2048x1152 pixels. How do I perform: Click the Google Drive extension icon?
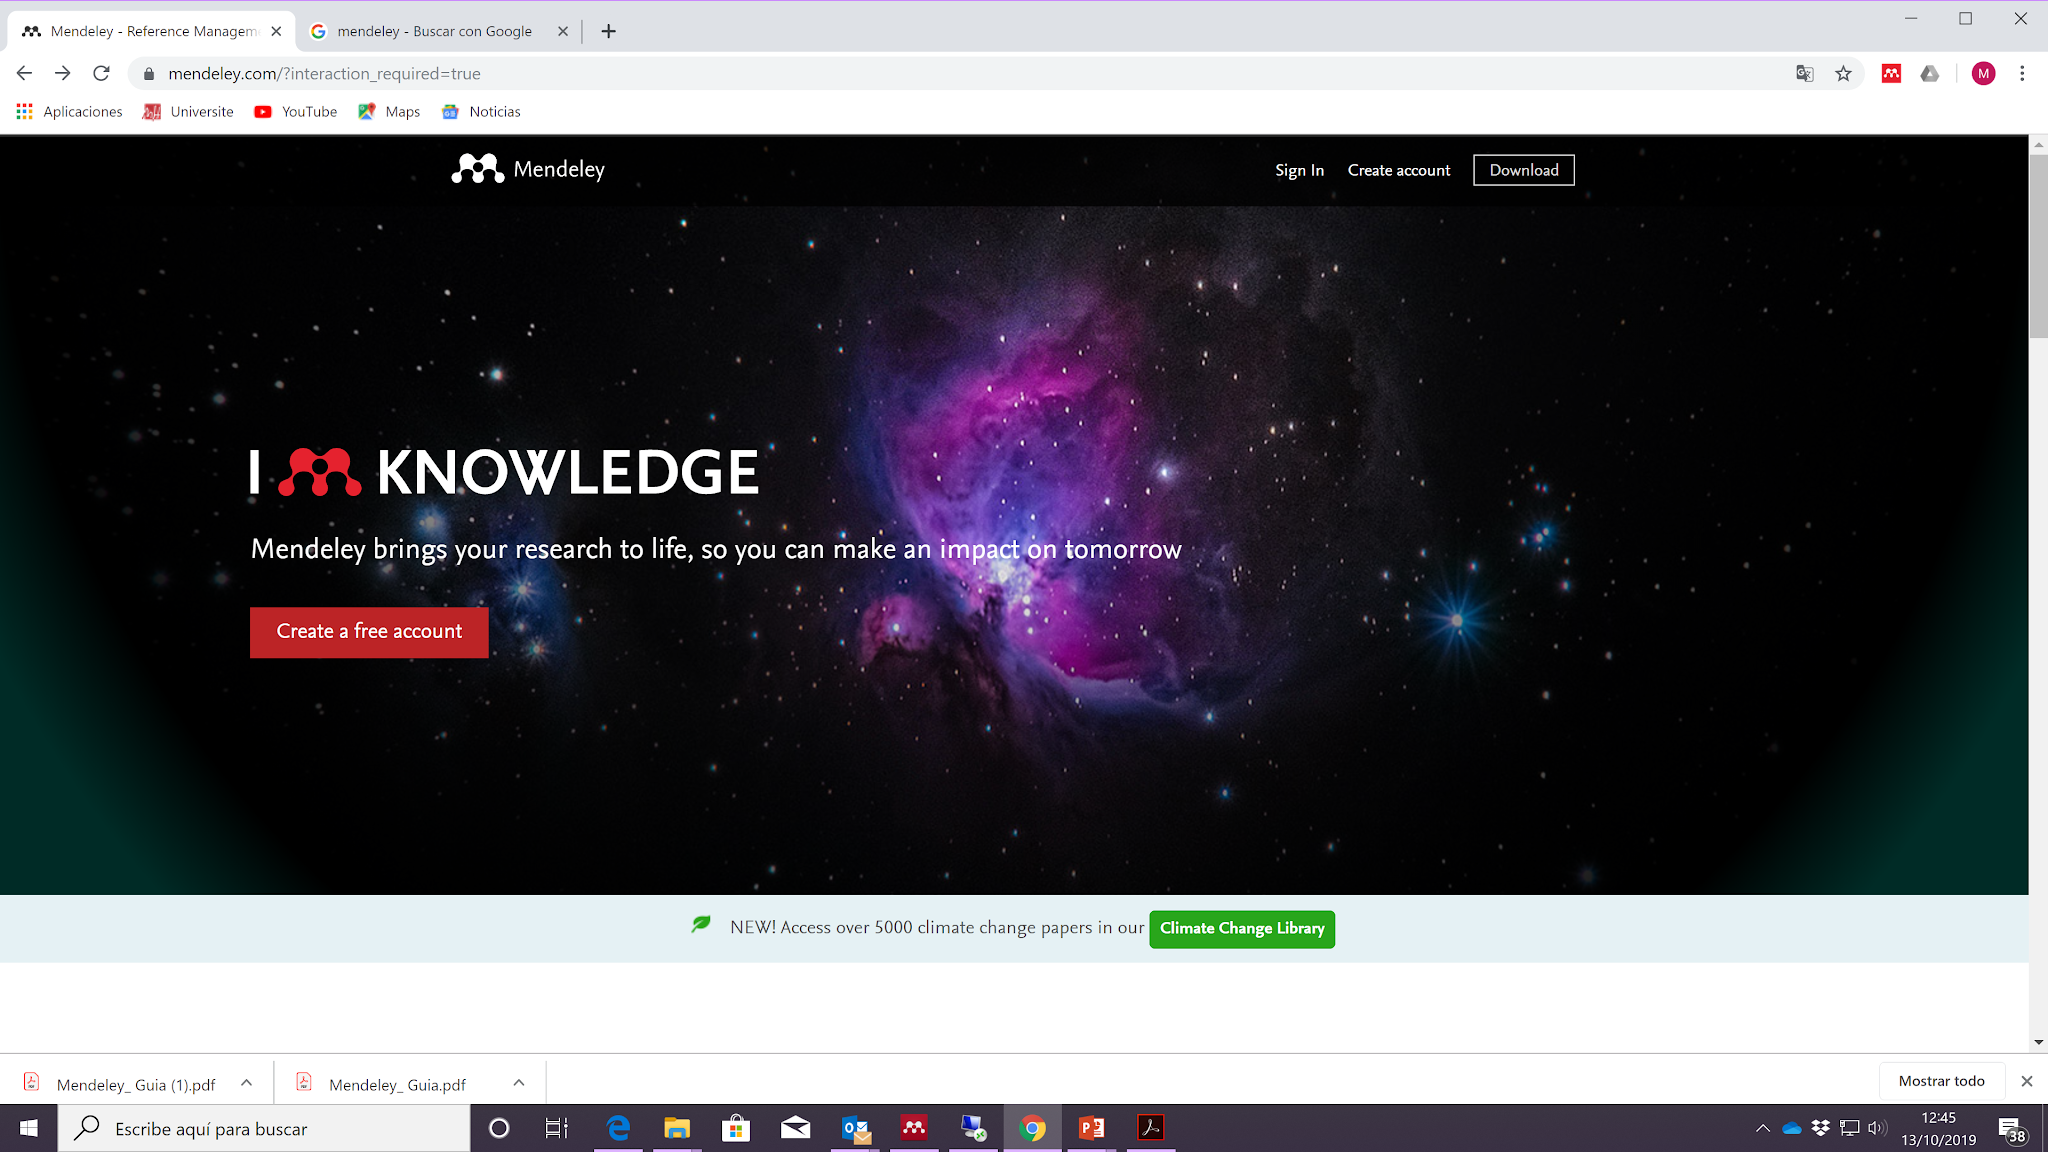[1930, 73]
